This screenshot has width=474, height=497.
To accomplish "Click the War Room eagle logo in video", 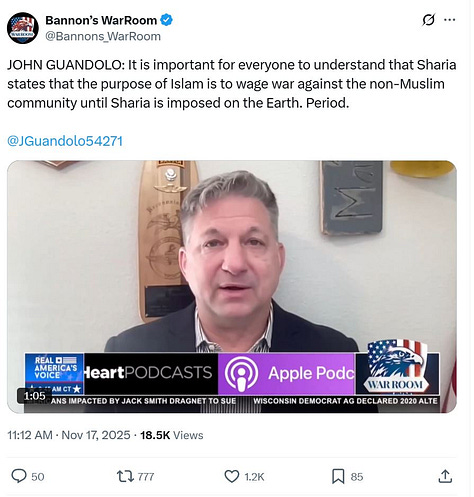I will pyautogui.click(x=396, y=367).
